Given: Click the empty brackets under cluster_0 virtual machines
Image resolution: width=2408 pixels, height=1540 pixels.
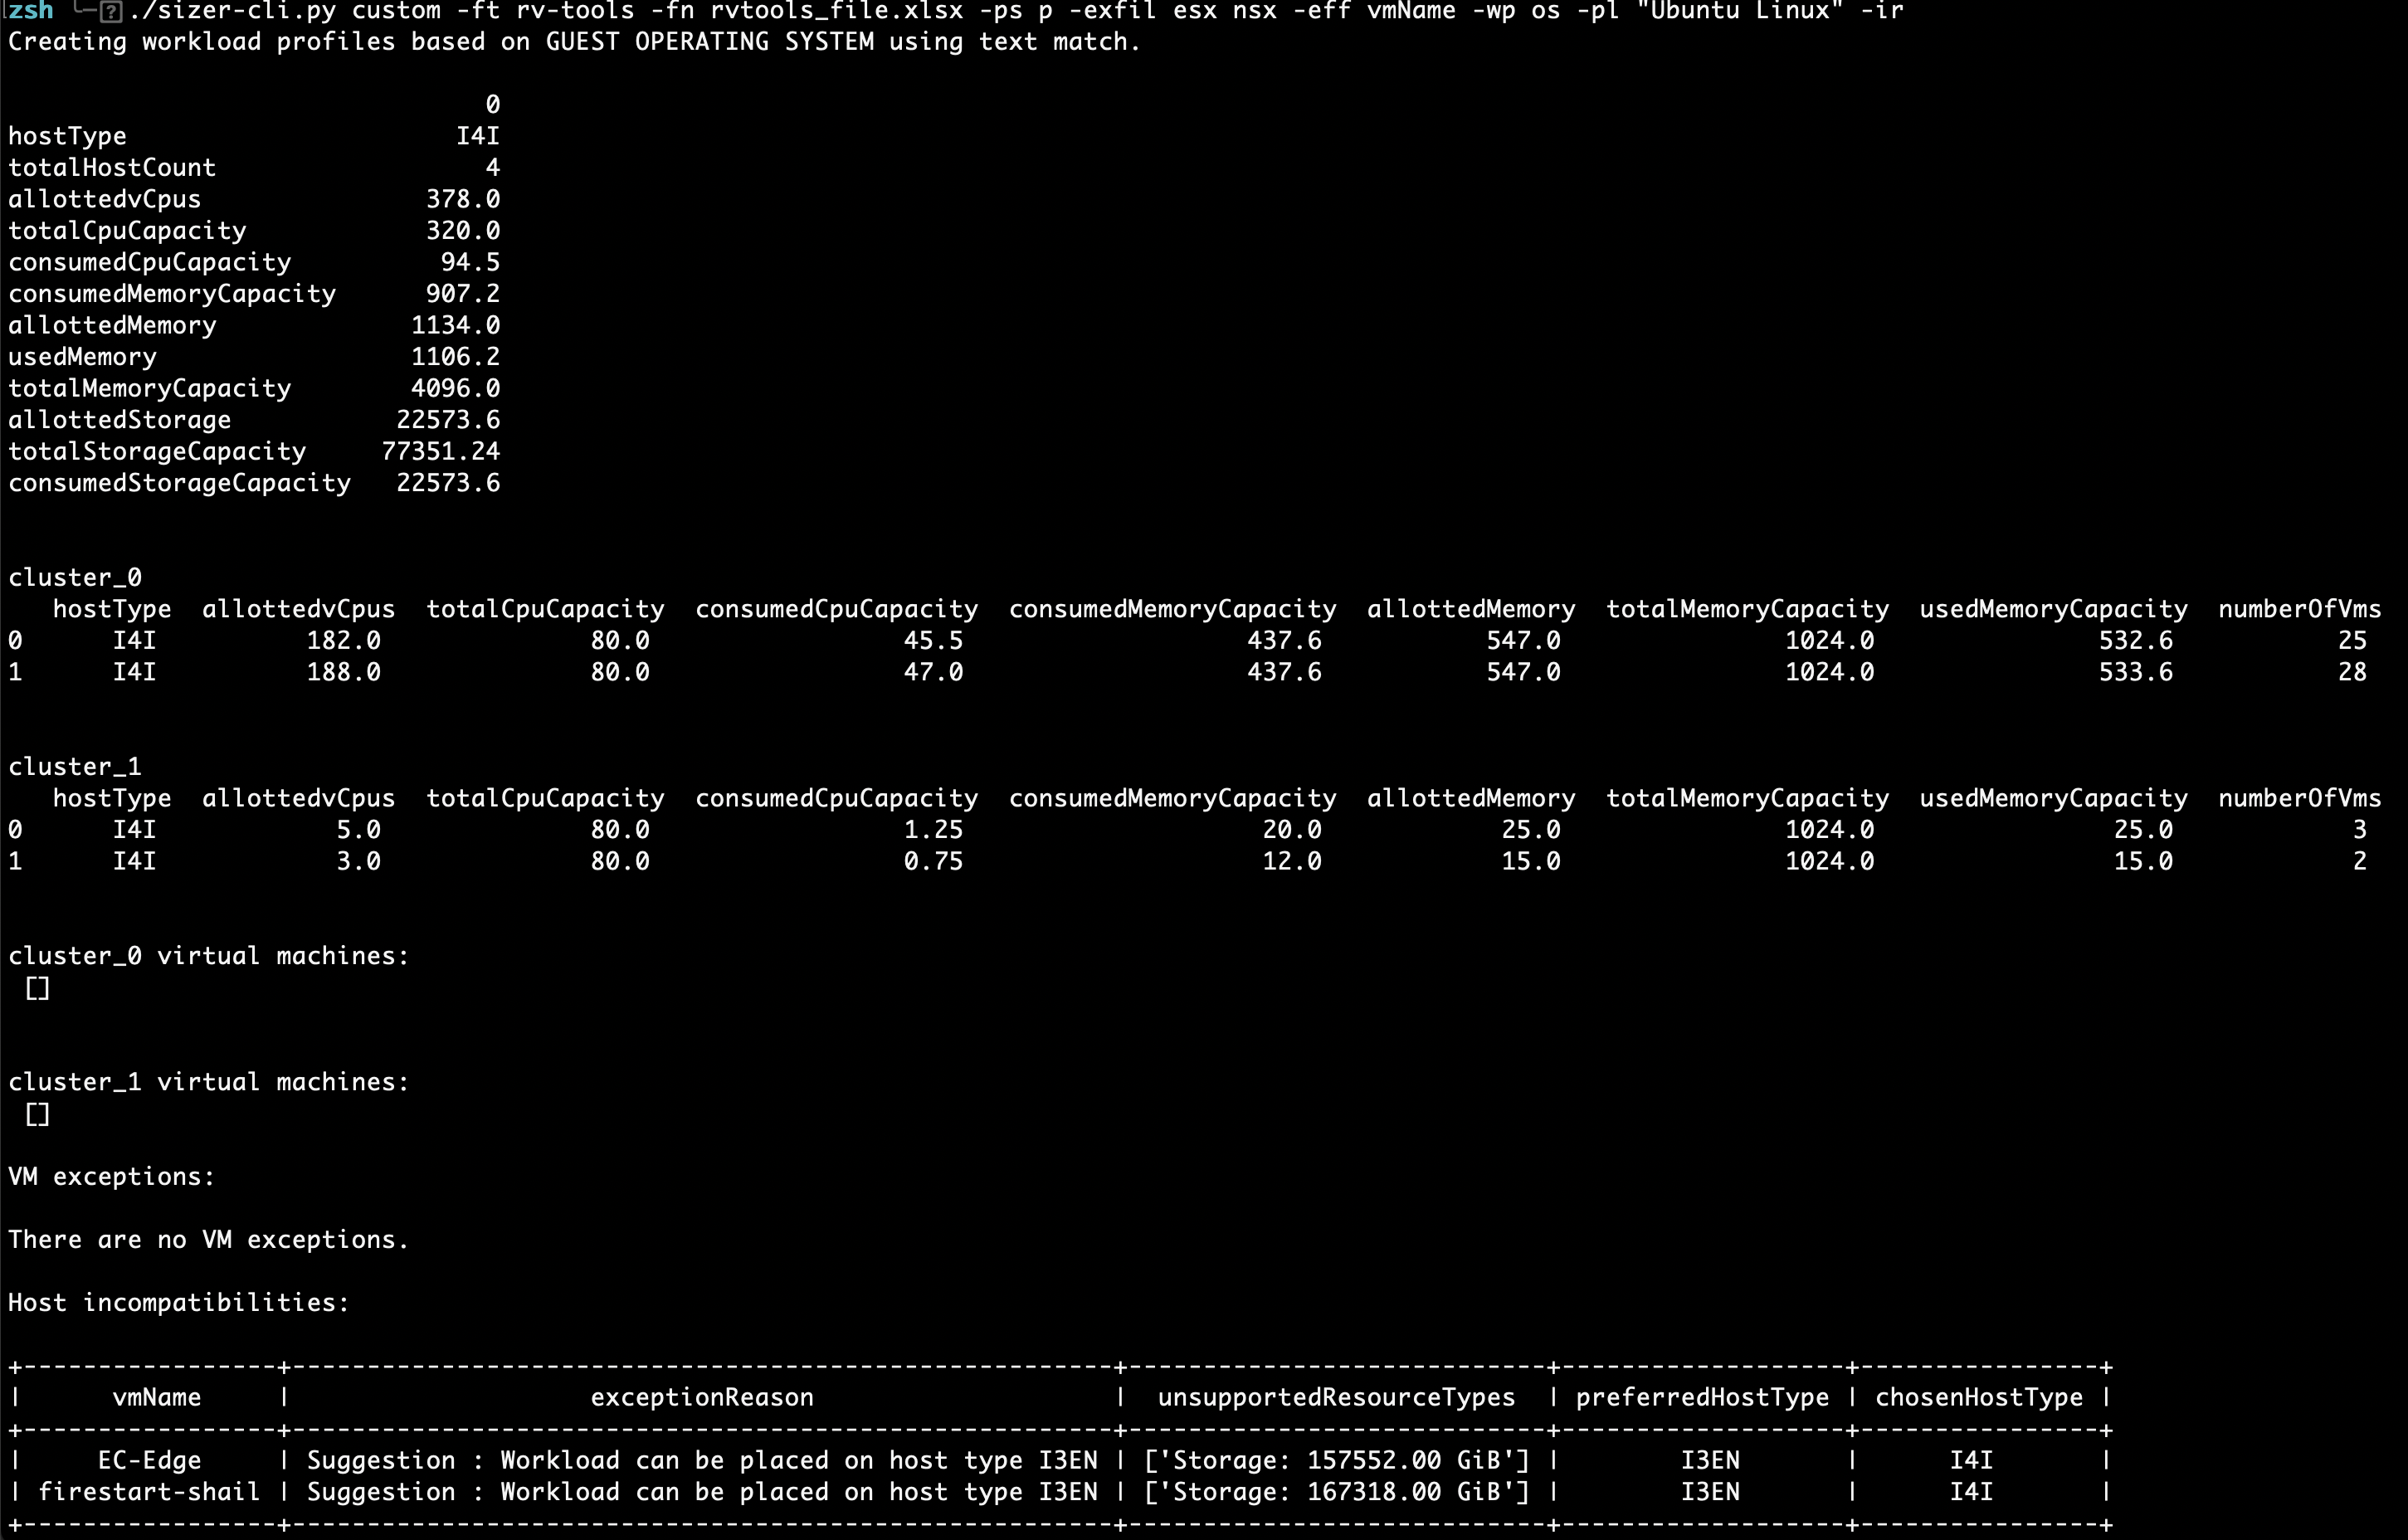Looking at the screenshot, I should 38,988.
